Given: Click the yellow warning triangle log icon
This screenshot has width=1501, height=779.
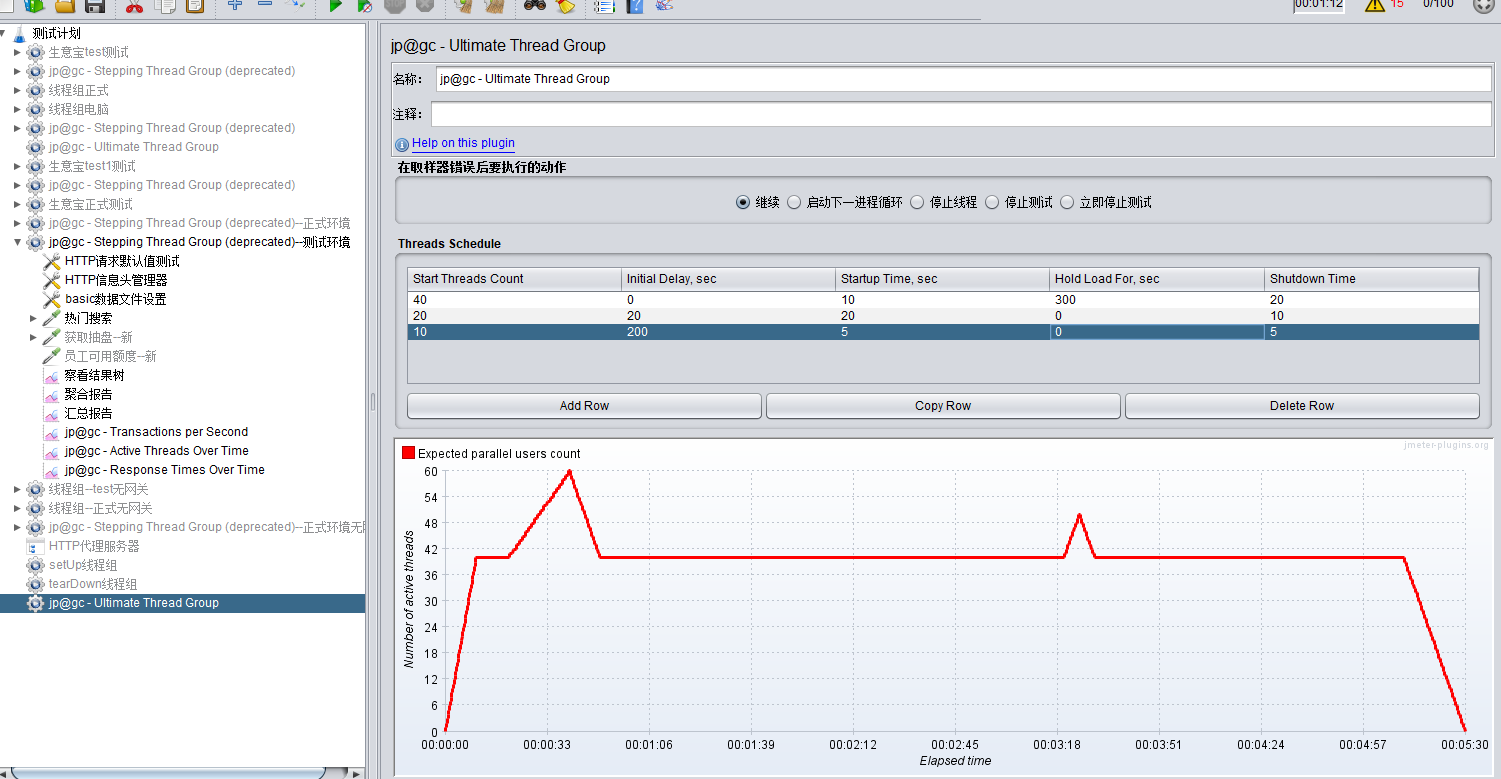Looking at the screenshot, I should pyautogui.click(x=1375, y=5).
